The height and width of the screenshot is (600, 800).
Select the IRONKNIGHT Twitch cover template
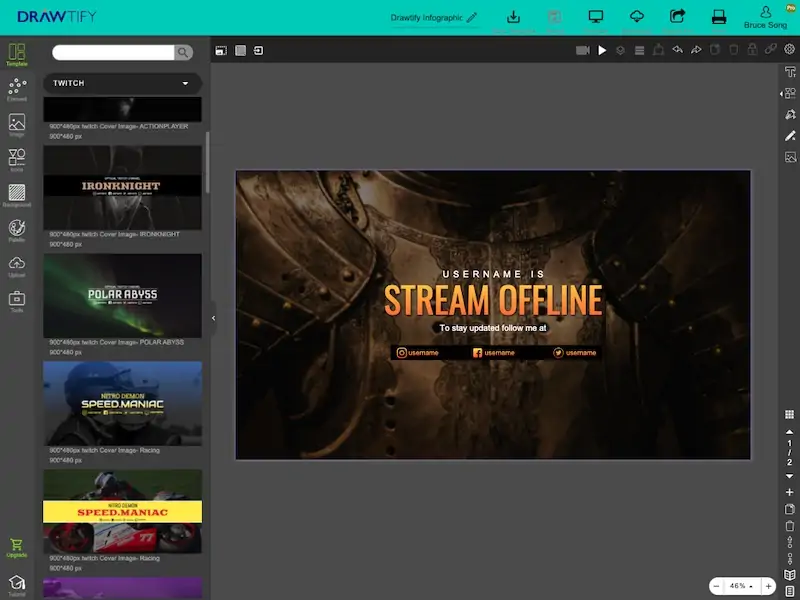tap(122, 187)
